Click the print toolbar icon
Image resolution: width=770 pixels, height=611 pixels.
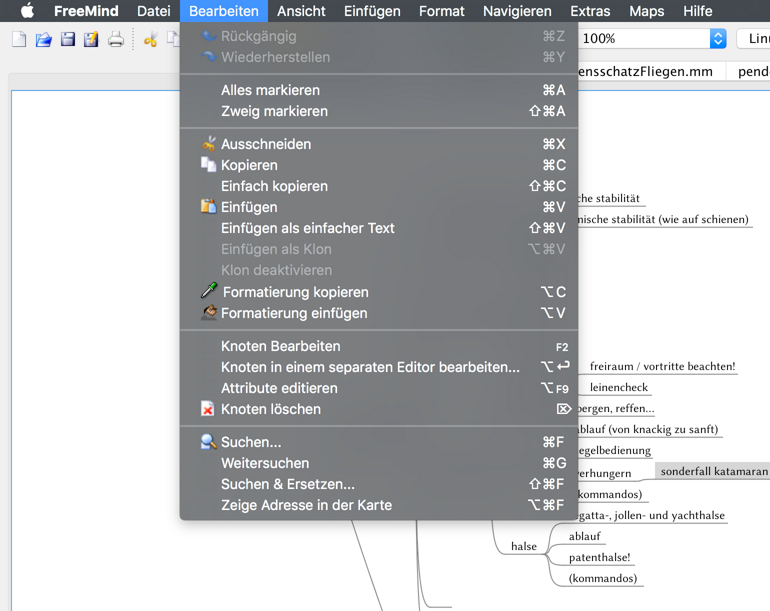(116, 39)
